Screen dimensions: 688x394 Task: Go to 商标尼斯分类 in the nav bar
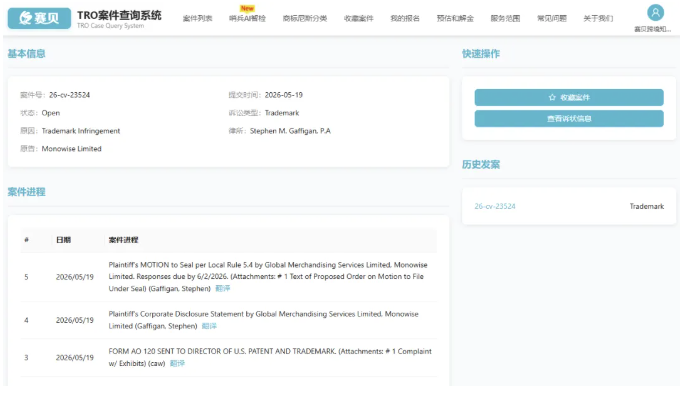tap(305, 18)
